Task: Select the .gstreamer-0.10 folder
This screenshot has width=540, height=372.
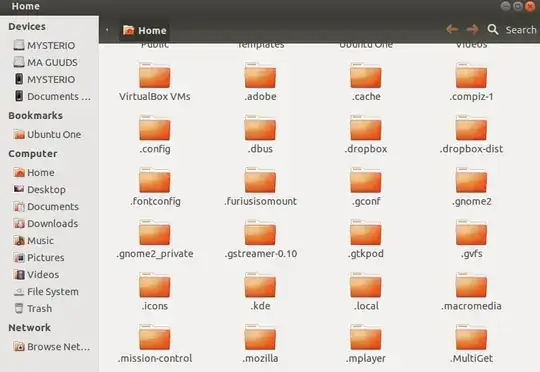Action: coord(260,239)
